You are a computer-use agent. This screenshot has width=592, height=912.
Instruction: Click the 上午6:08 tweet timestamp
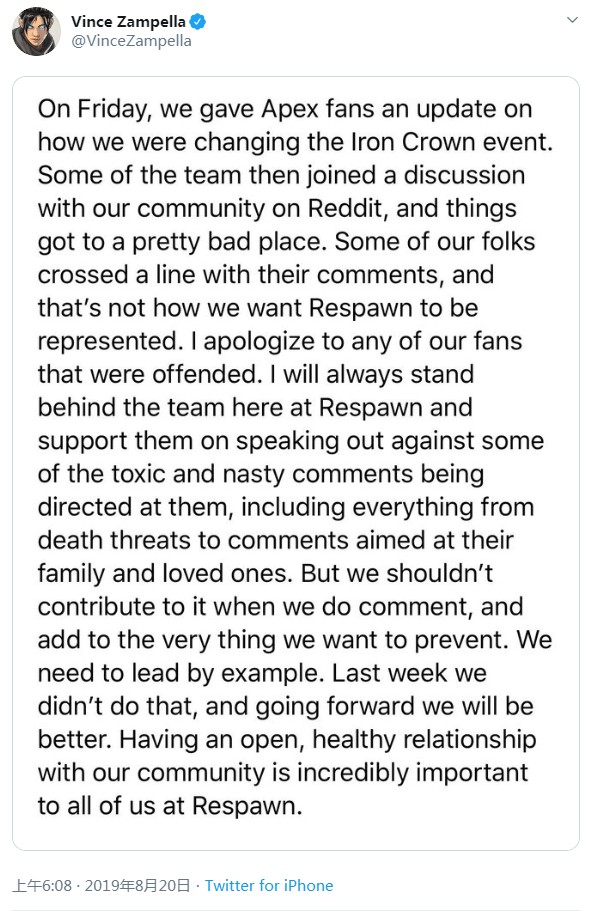pos(42,885)
